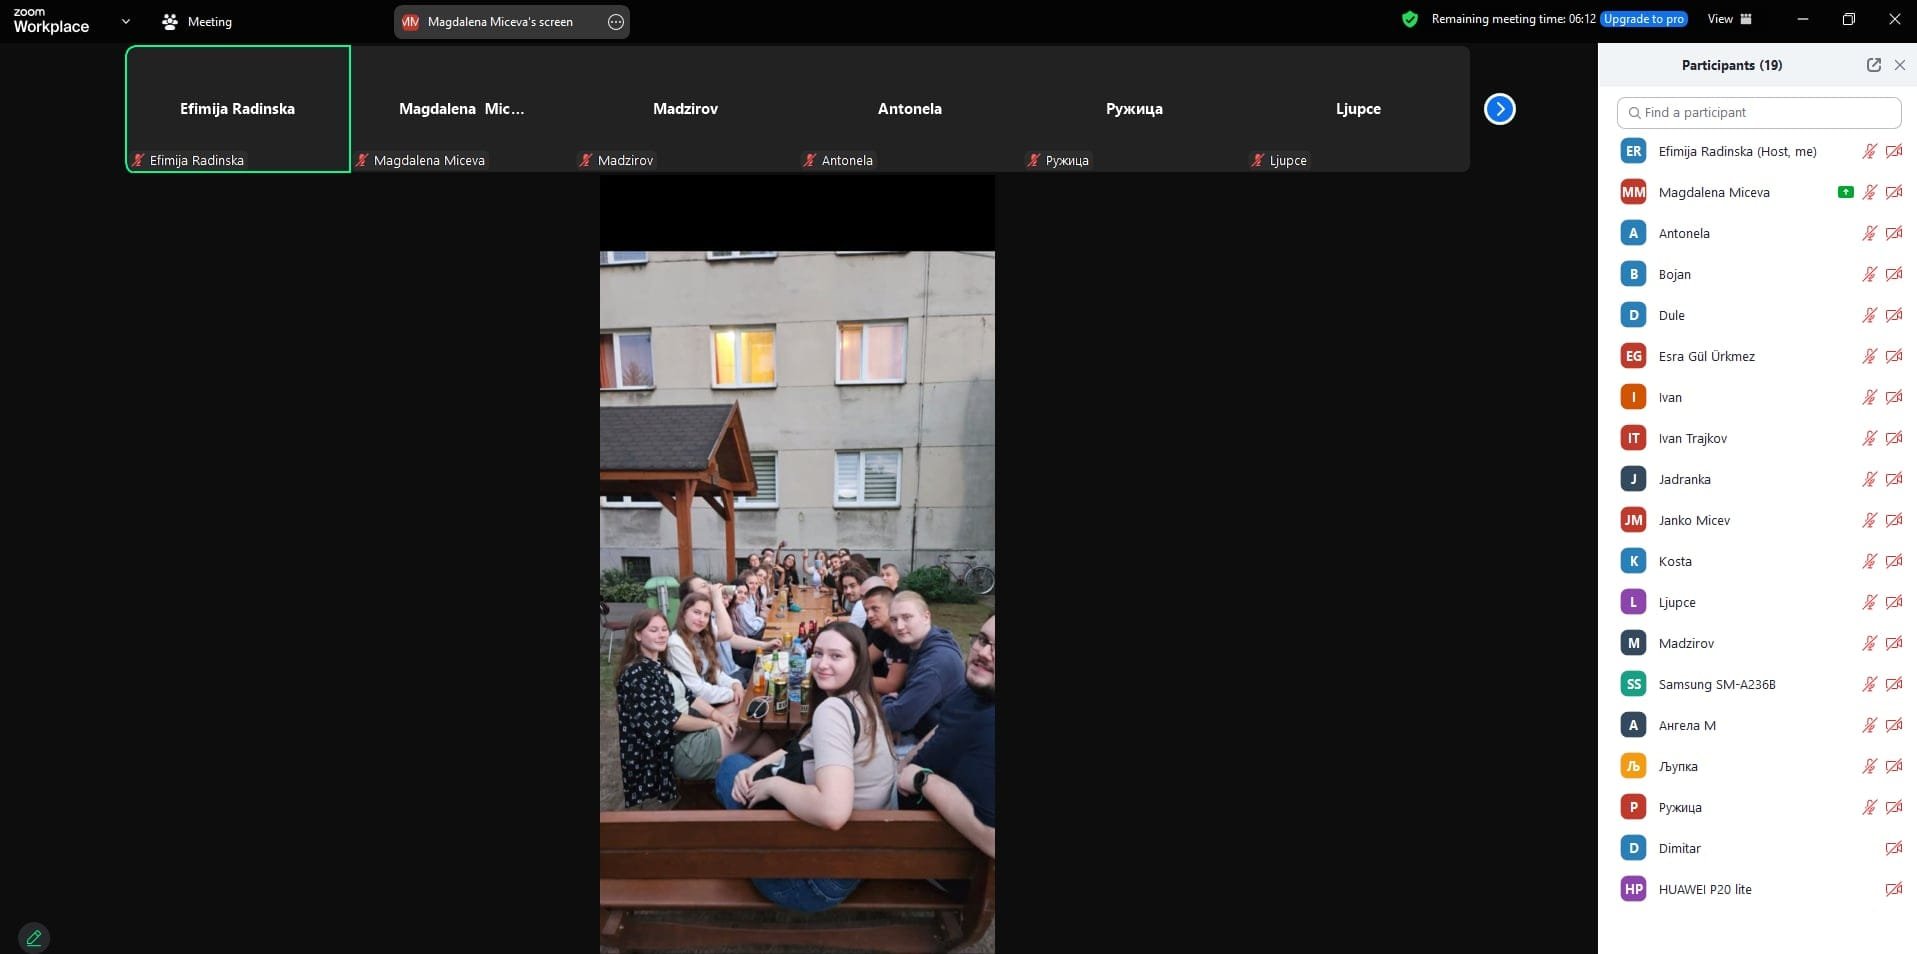The height and width of the screenshot is (954, 1917).
Task: Click the EG avatar of Esra Gül Ürkmez
Action: click(1633, 356)
